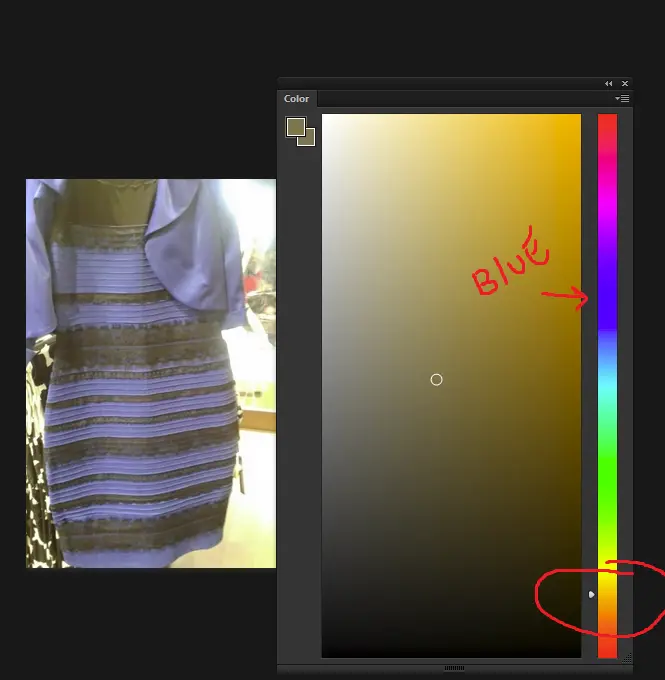Close the Color panel group
The width and height of the screenshot is (665, 680).
(625, 84)
